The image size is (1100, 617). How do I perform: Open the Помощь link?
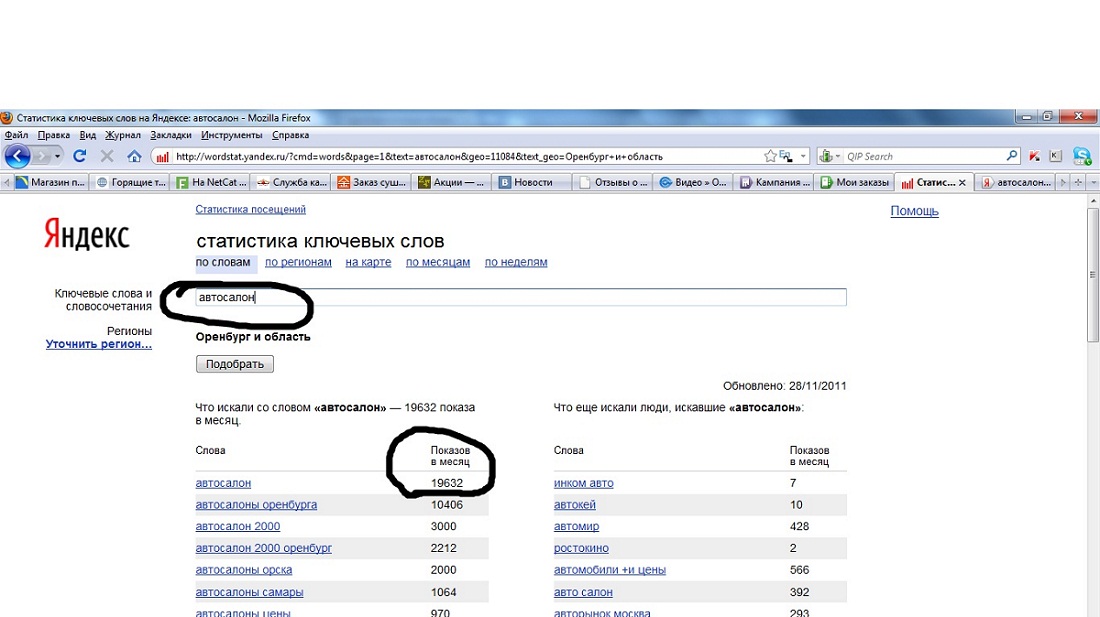914,211
